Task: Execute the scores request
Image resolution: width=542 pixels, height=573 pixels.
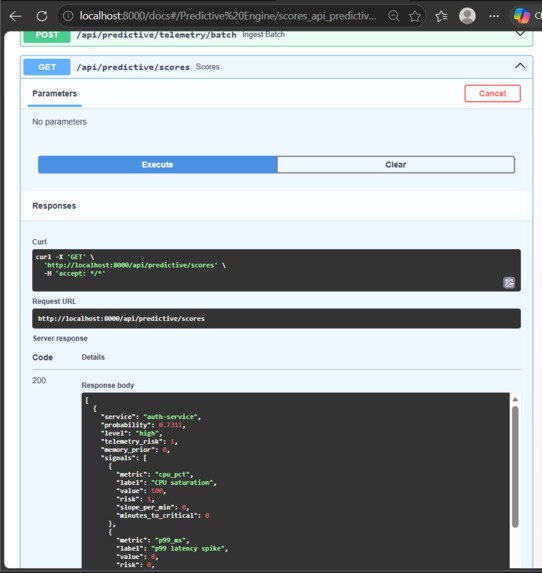Action: (x=158, y=164)
